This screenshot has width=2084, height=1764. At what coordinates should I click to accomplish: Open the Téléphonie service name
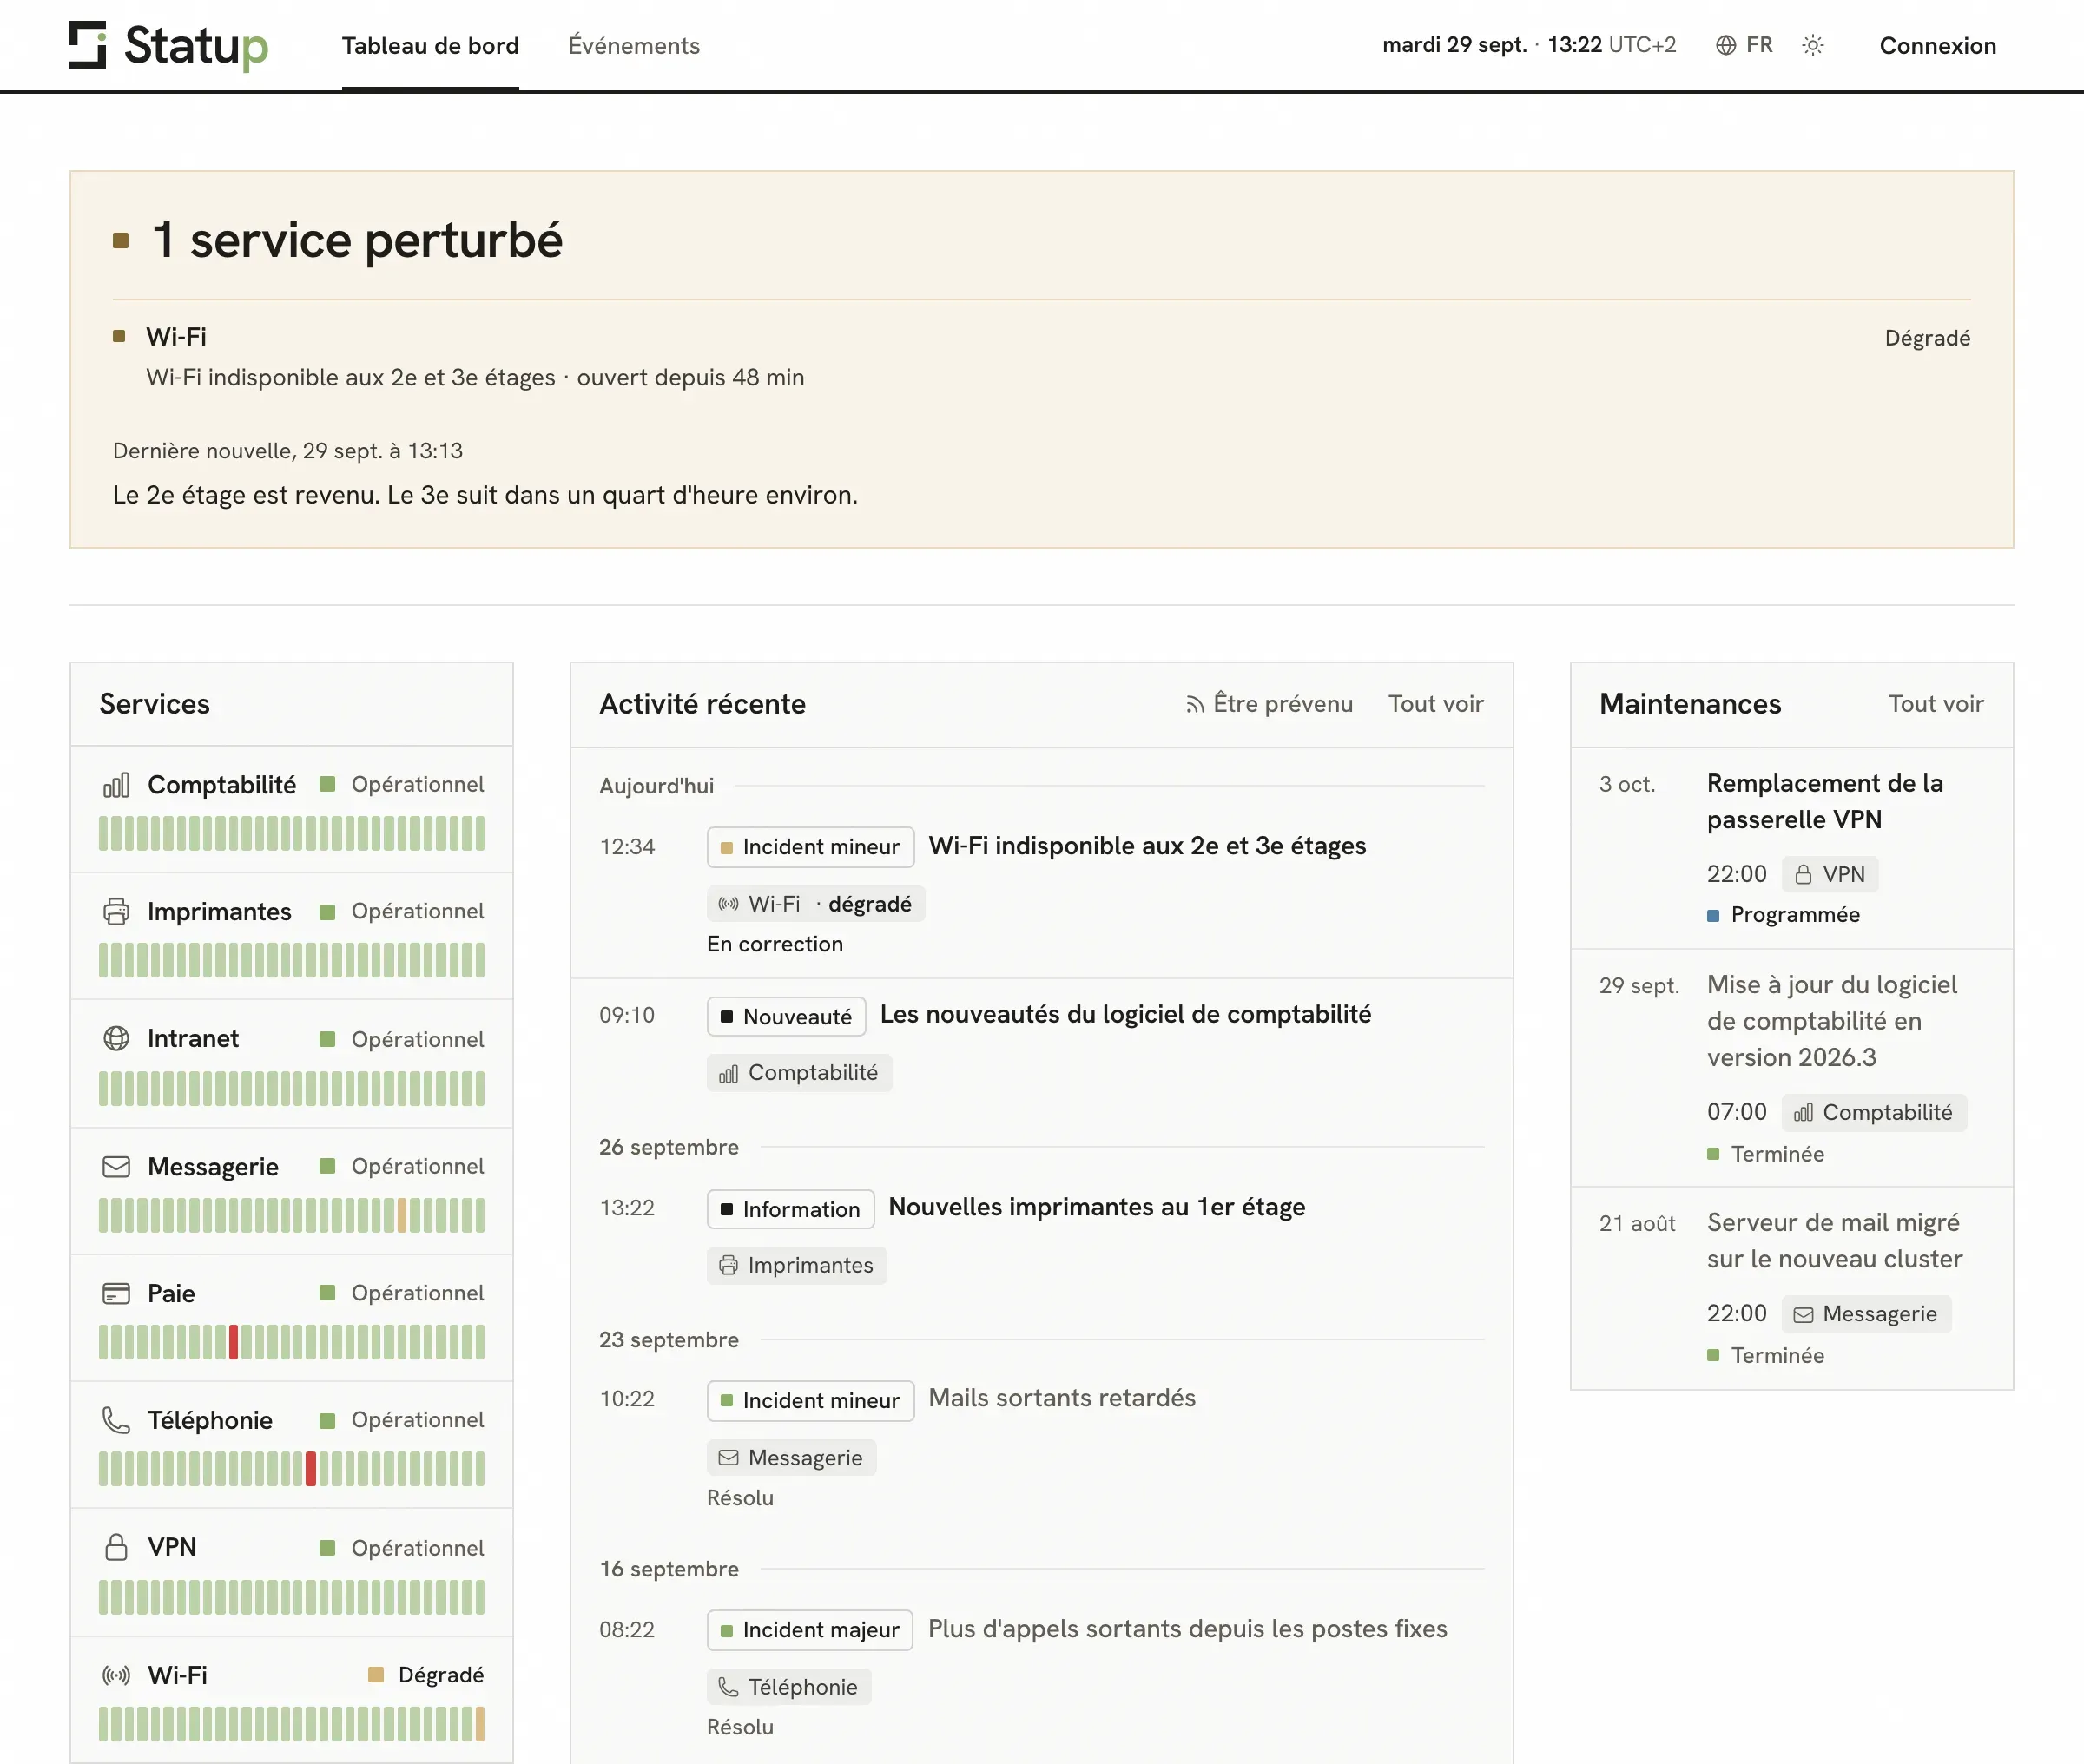pyautogui.click(x=210, y=1421)
